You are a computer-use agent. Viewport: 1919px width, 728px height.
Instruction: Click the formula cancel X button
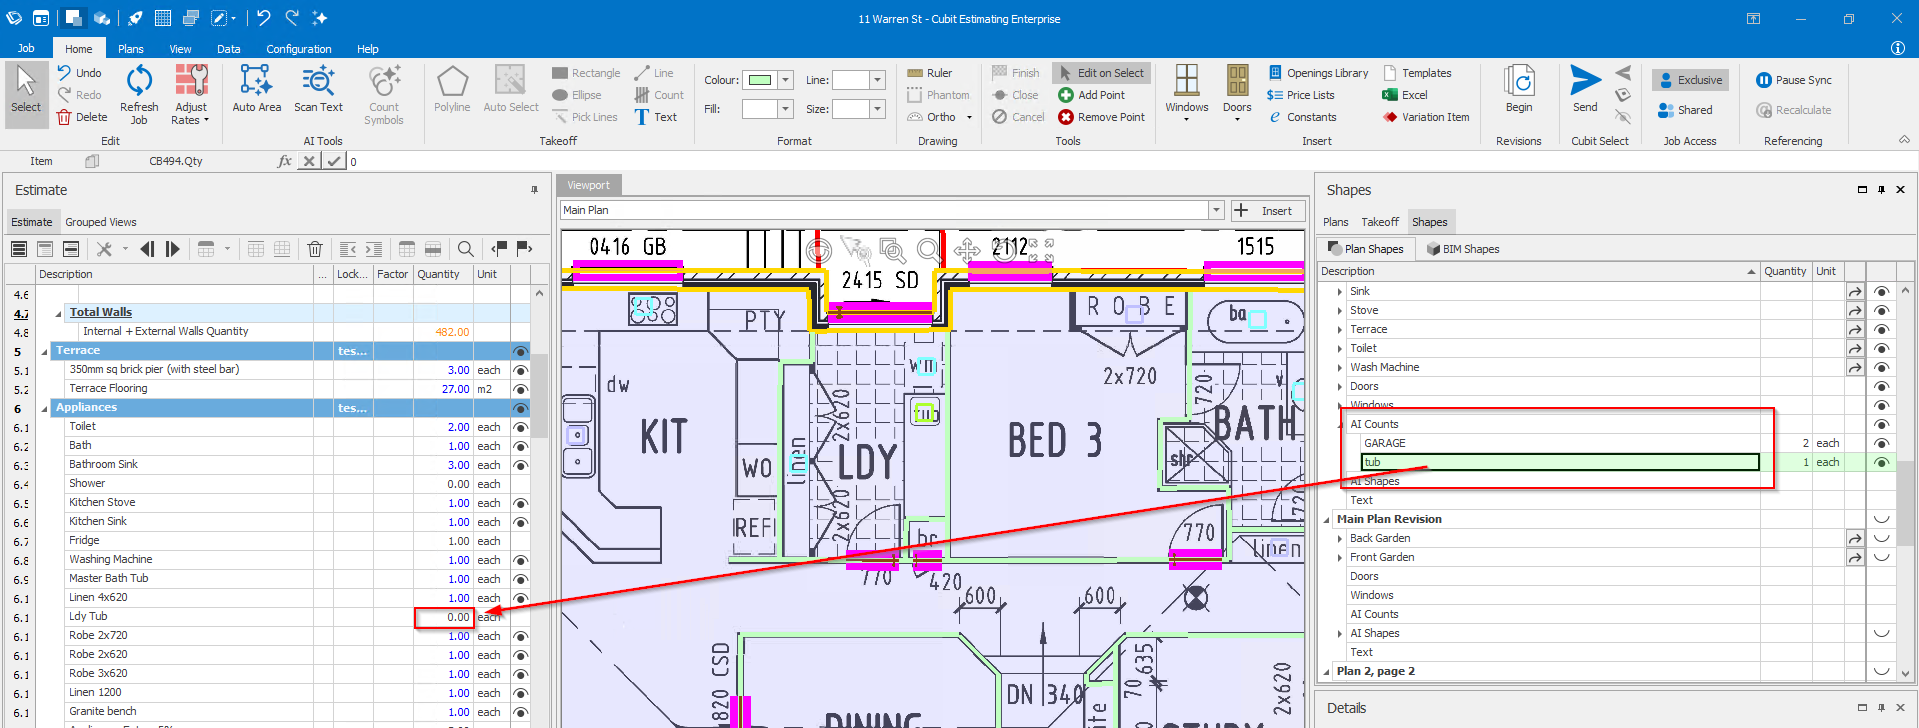pos(310,161)
